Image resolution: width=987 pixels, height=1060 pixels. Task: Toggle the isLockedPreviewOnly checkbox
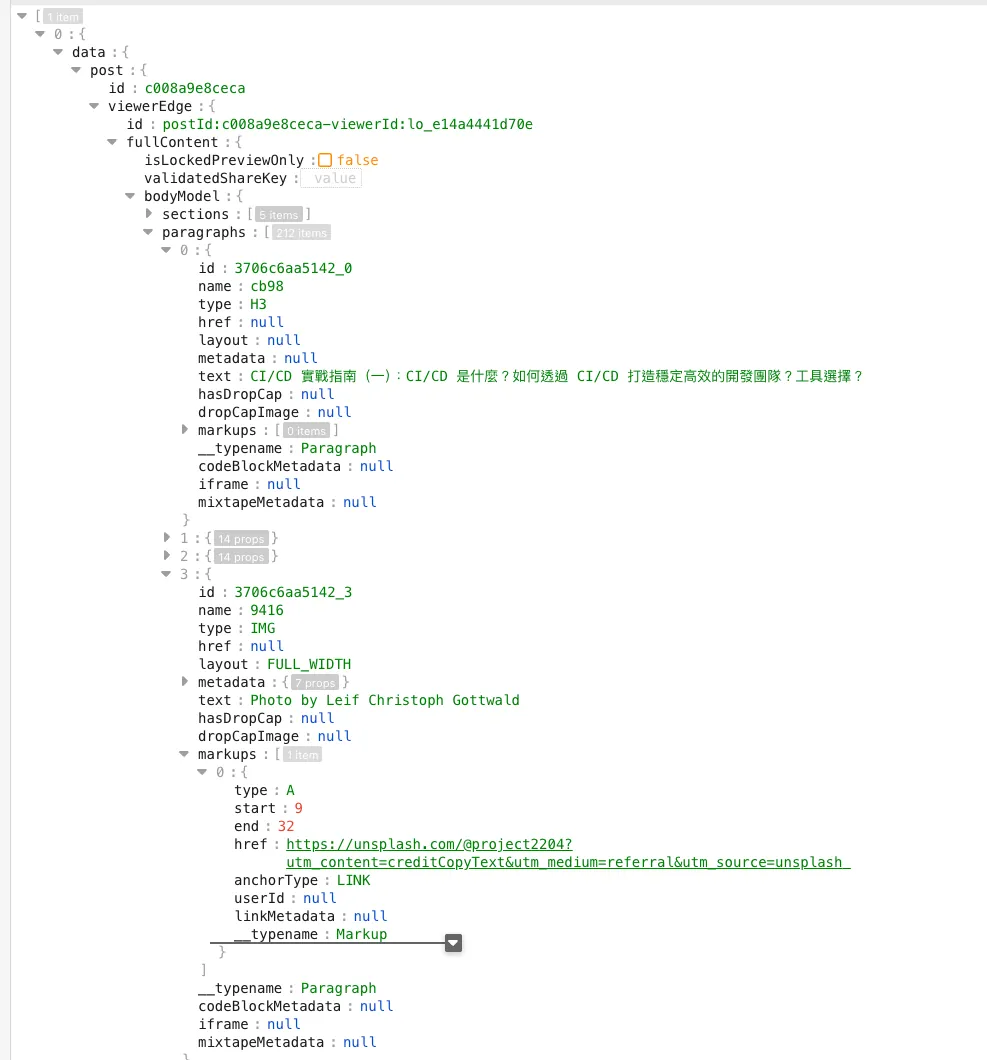325,160
